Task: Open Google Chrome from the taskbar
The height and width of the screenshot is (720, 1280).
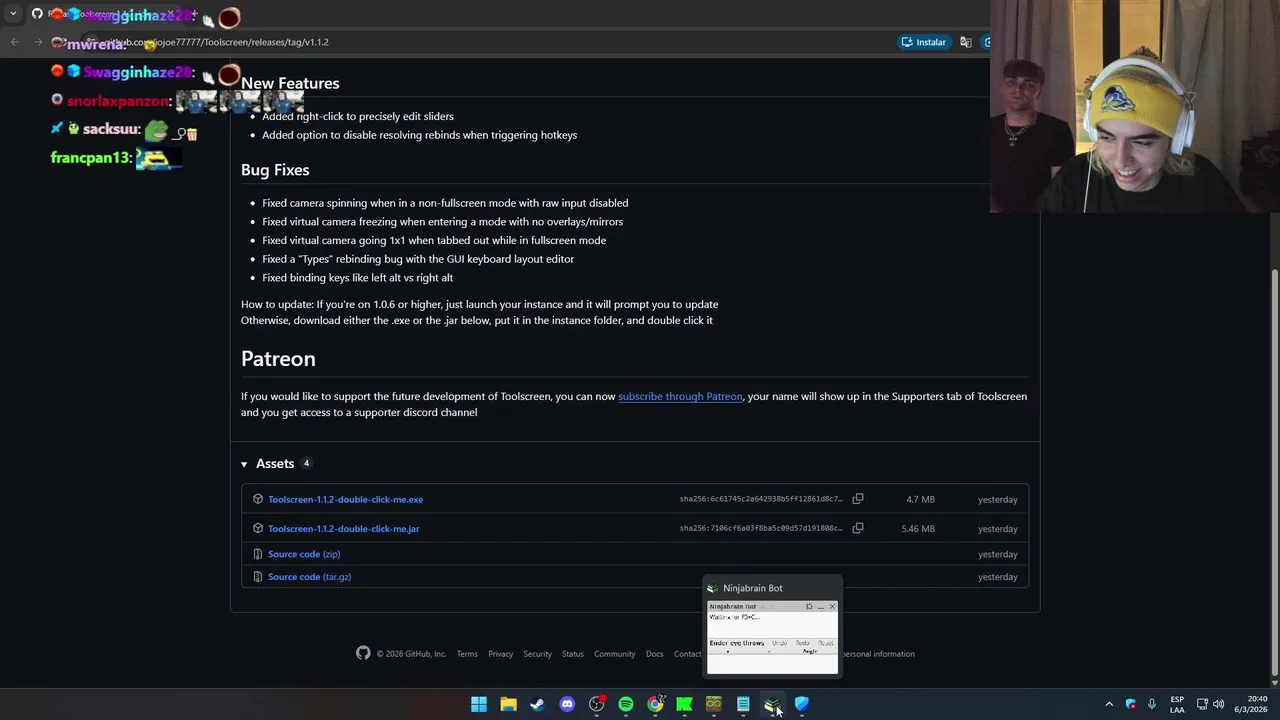Action: 655,704
